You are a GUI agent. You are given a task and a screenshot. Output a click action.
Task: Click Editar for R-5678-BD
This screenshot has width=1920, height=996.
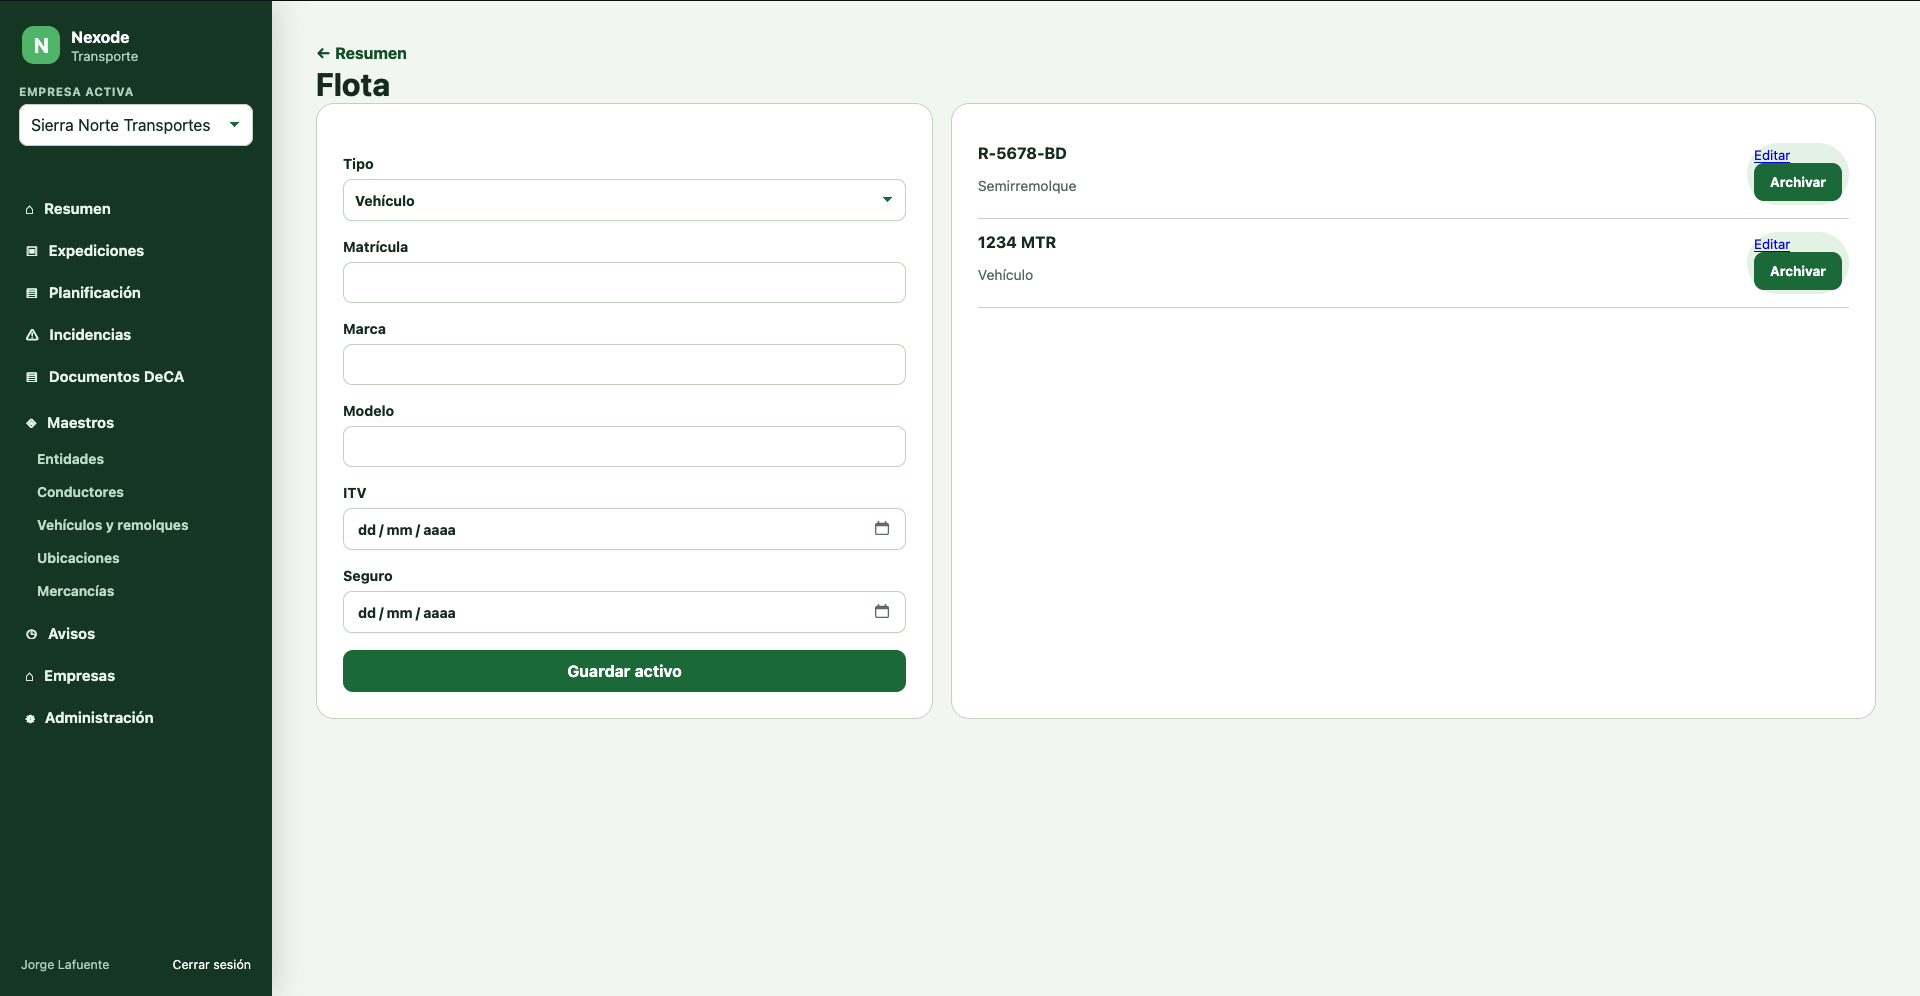point(1771,155)
